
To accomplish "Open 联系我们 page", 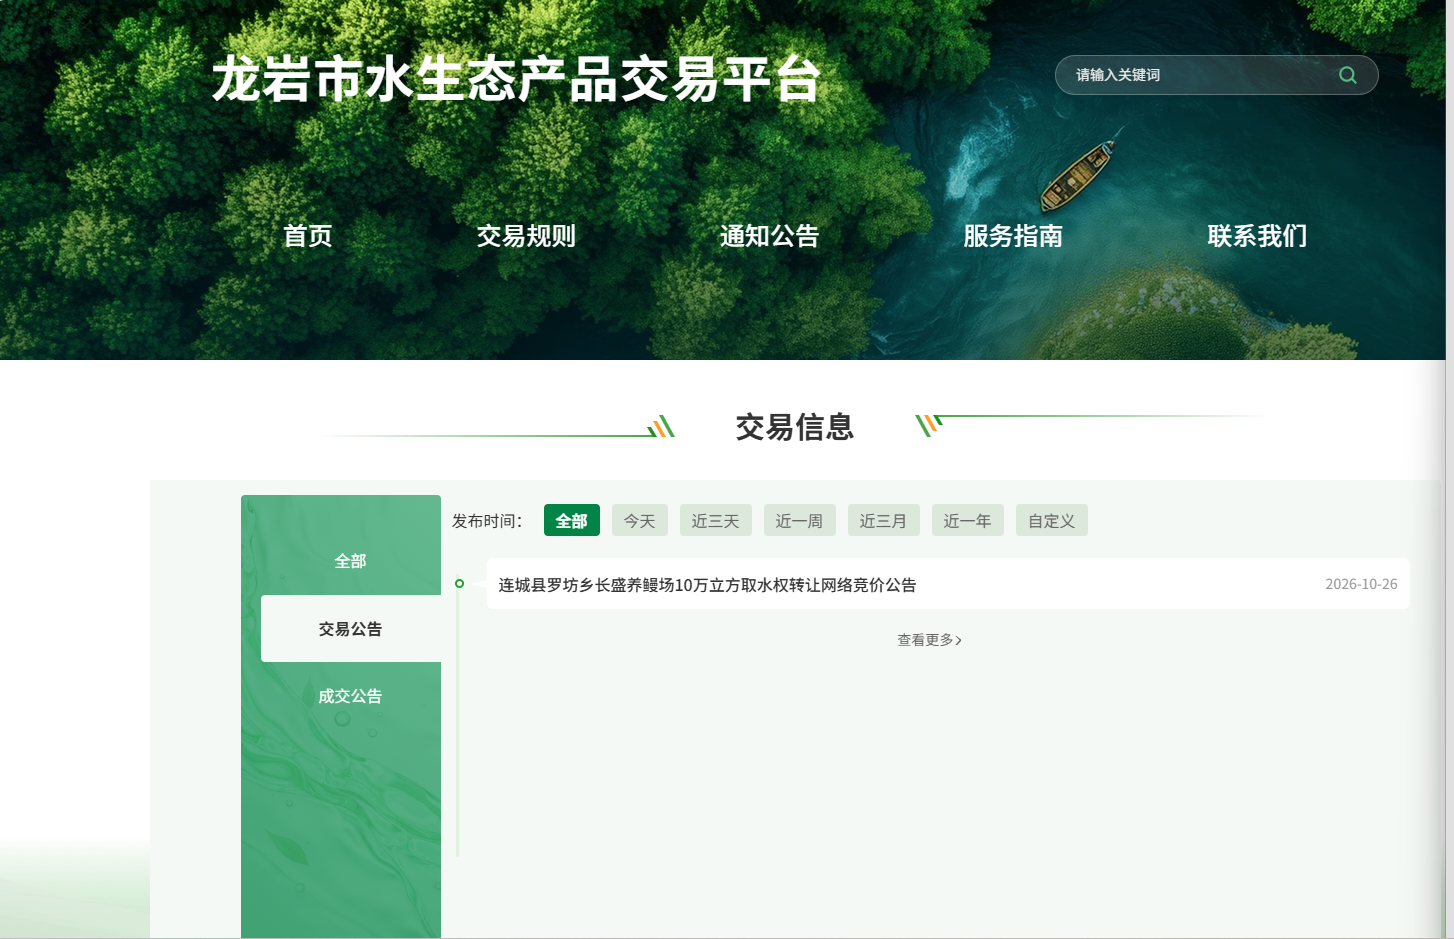I will tap(1257, 236).
